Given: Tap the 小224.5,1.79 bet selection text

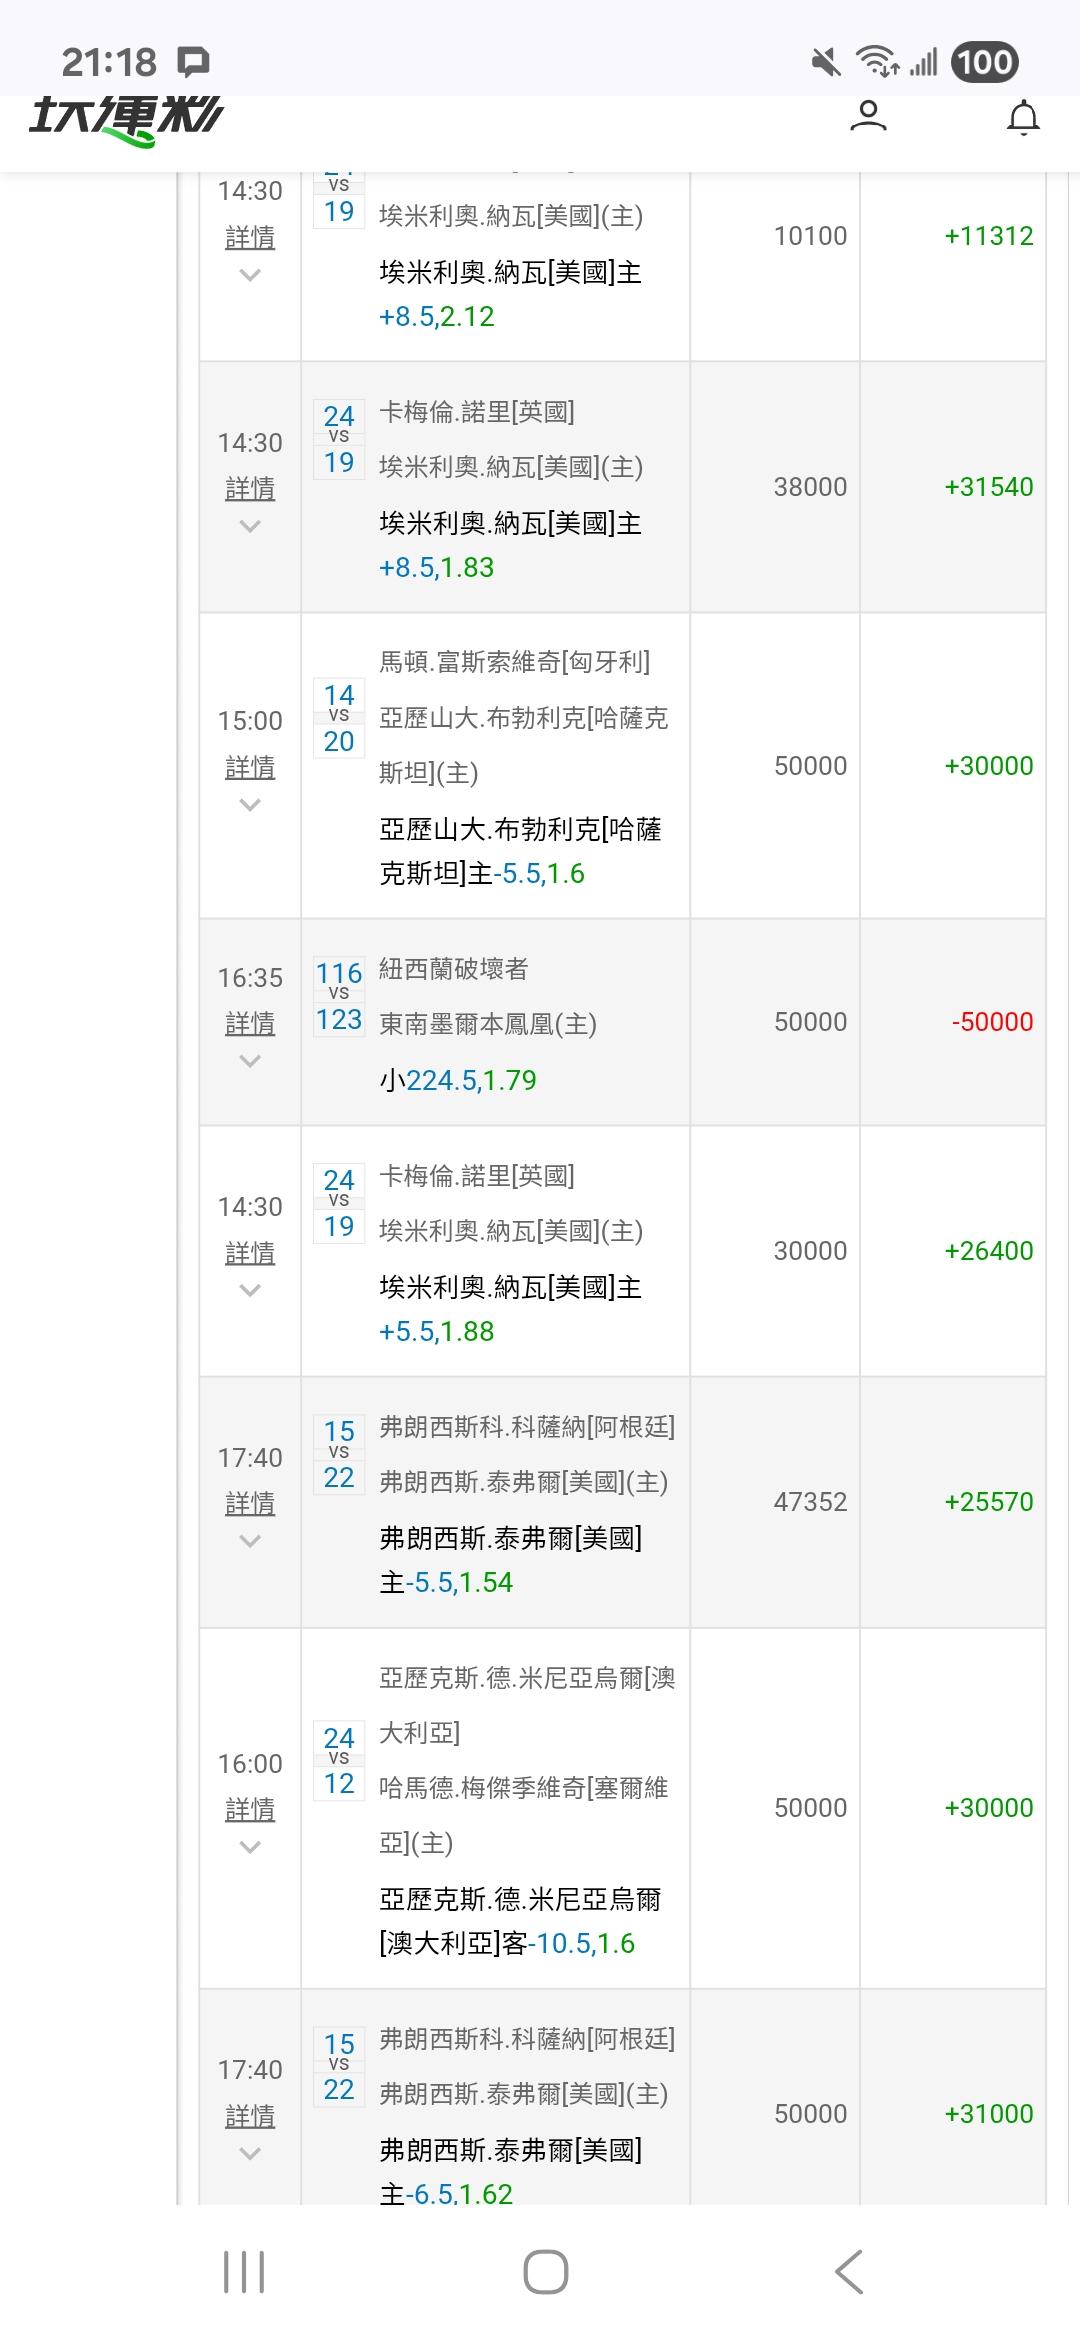Looking at the screenshot, I should click(458, 1080).
